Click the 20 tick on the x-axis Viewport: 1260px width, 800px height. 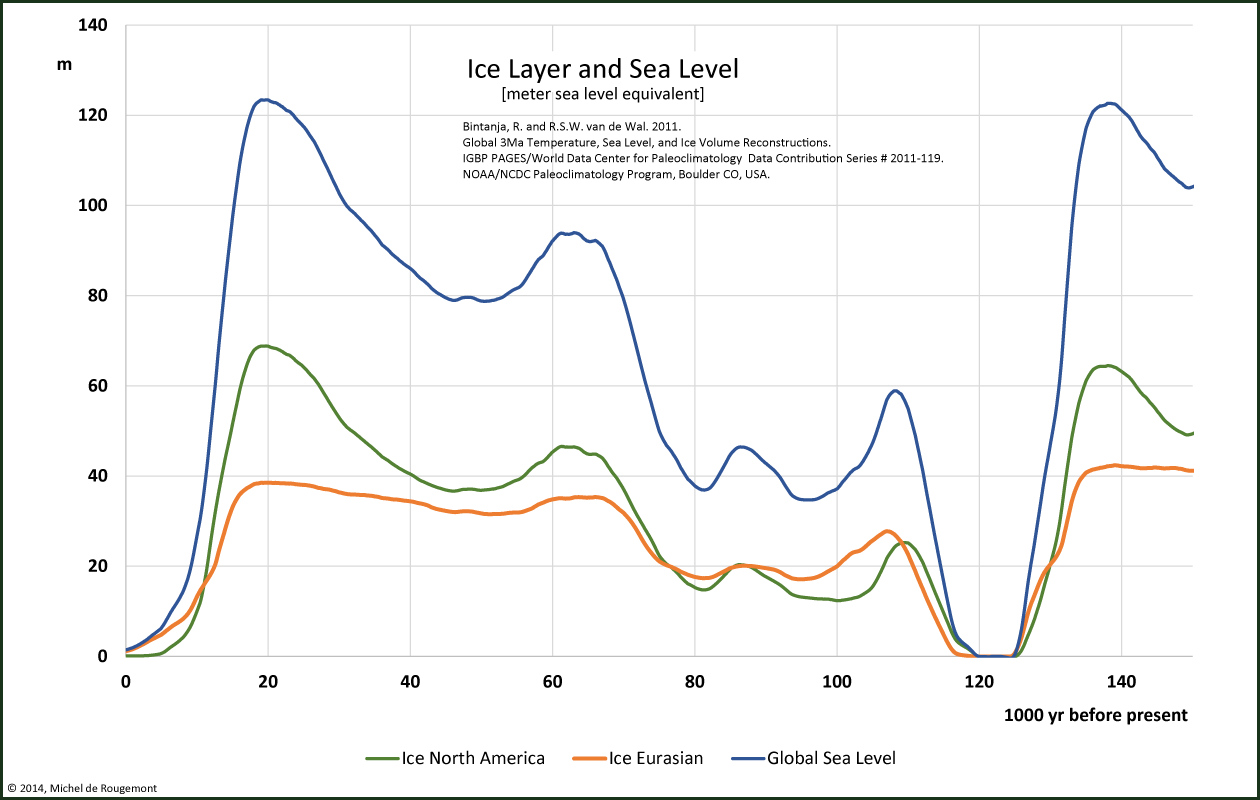click(x=268, y=682)
